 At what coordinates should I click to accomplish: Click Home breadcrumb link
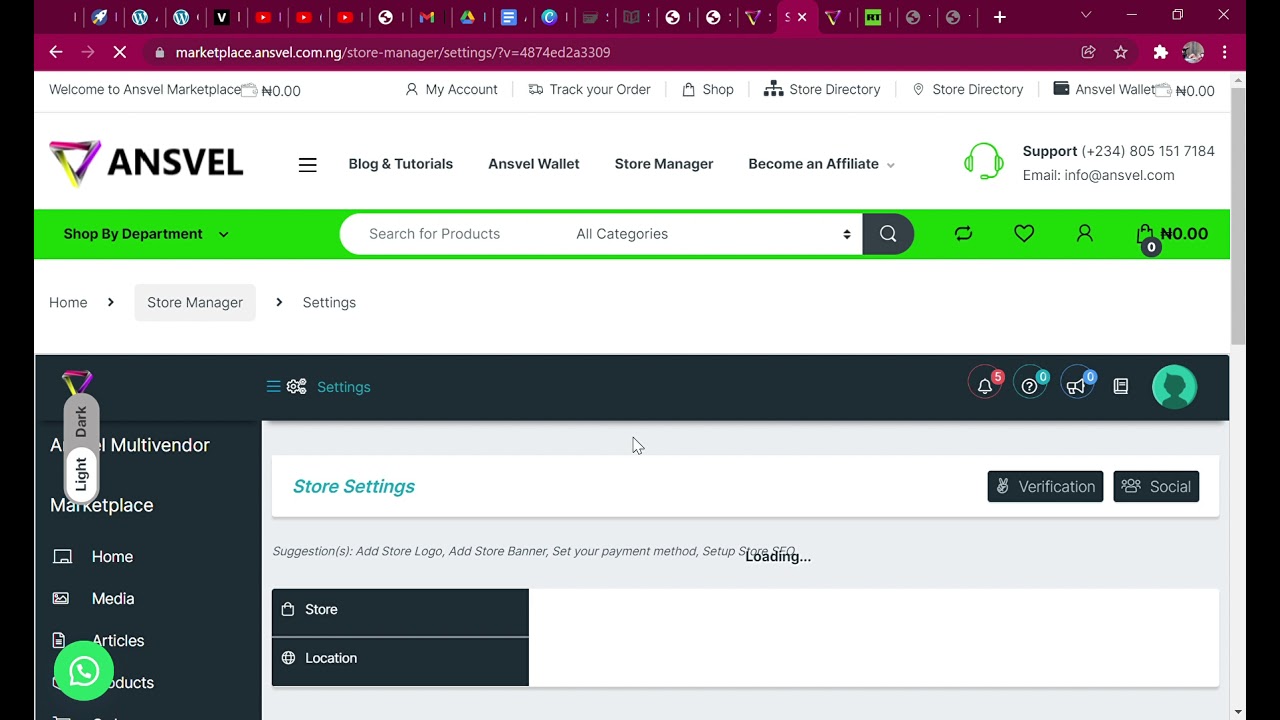pyautogui.click(x=68, y=303)
